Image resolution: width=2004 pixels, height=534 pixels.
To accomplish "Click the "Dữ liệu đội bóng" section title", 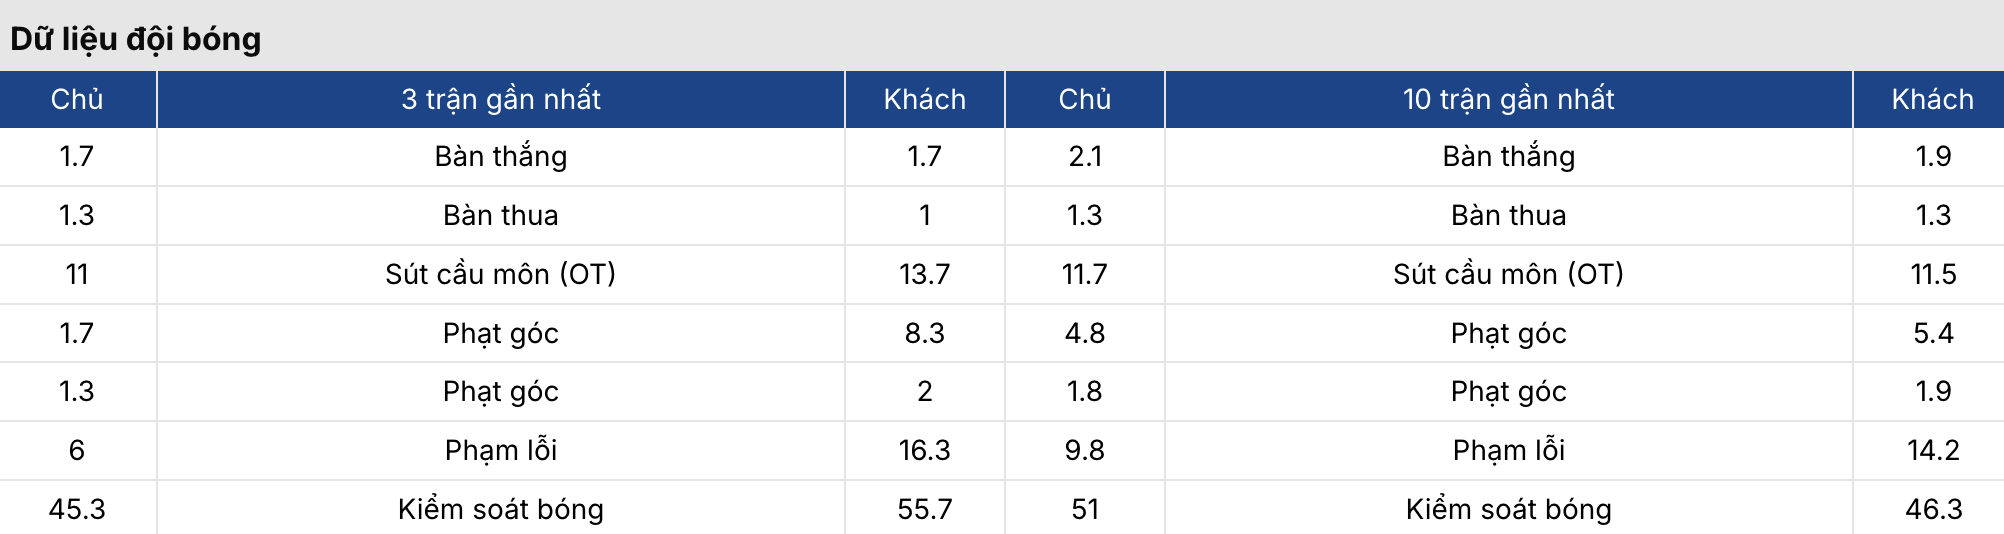I will [x=136, y=39].
